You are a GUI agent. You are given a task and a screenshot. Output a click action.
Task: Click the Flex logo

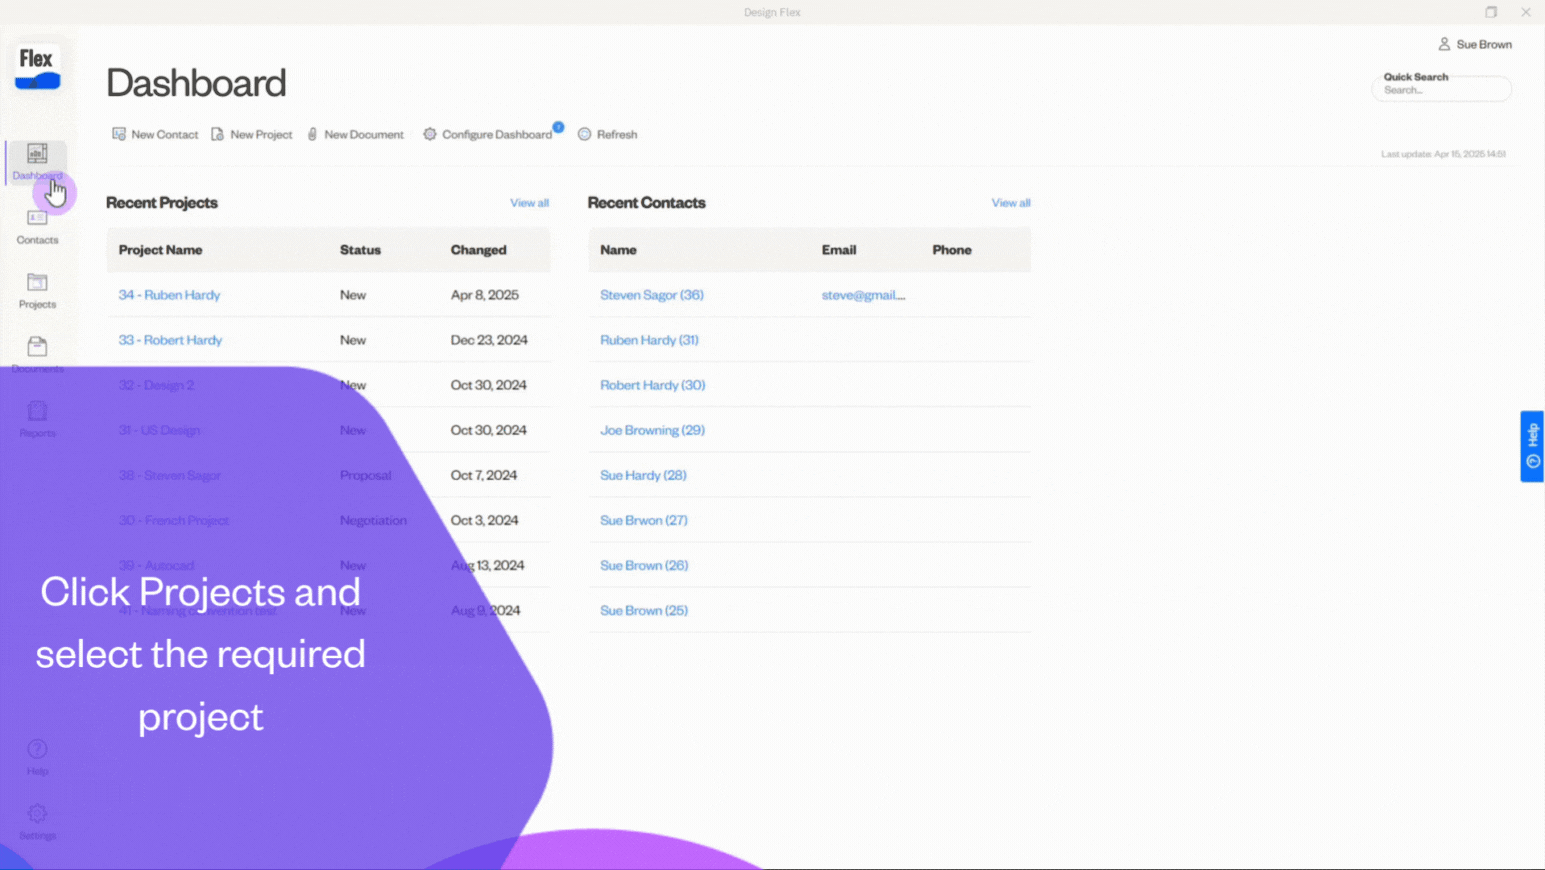37,68
